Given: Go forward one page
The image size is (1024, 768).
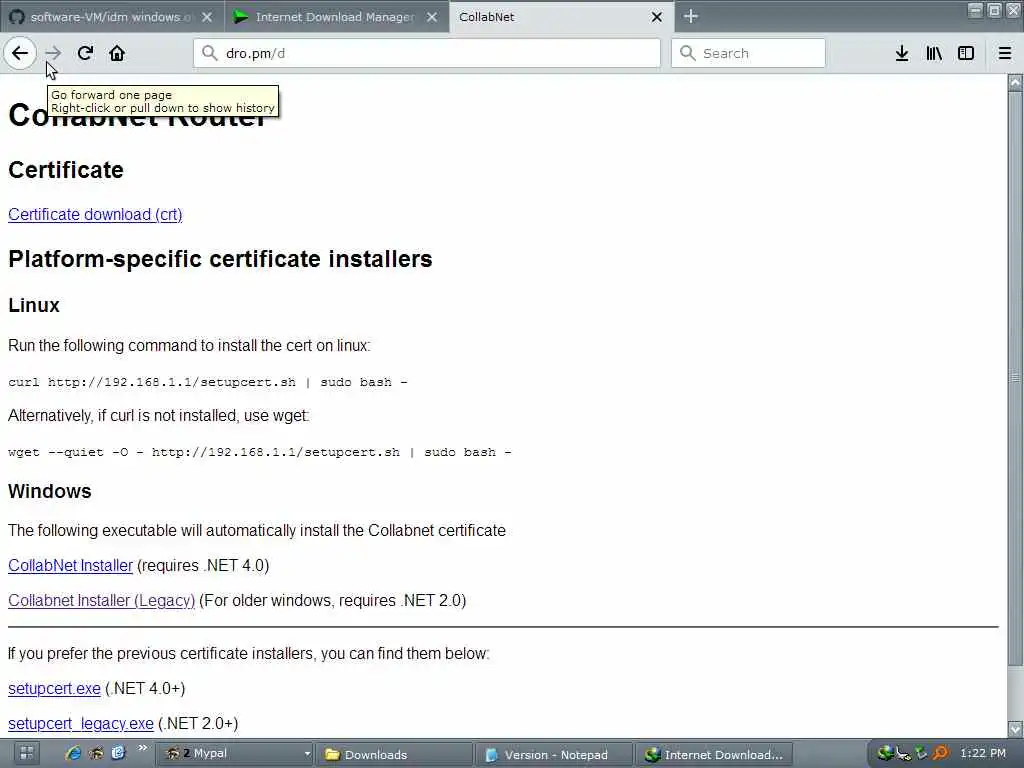Looking at the screenshot, I should (x=53, y=53).
